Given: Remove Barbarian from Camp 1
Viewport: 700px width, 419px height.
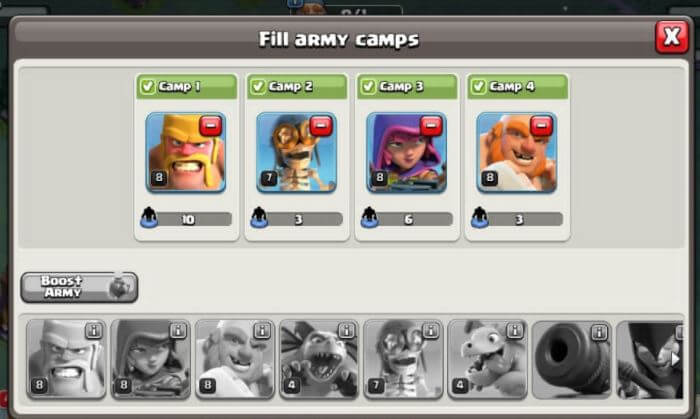Looking at the screenshot, I should pos(210,126).
